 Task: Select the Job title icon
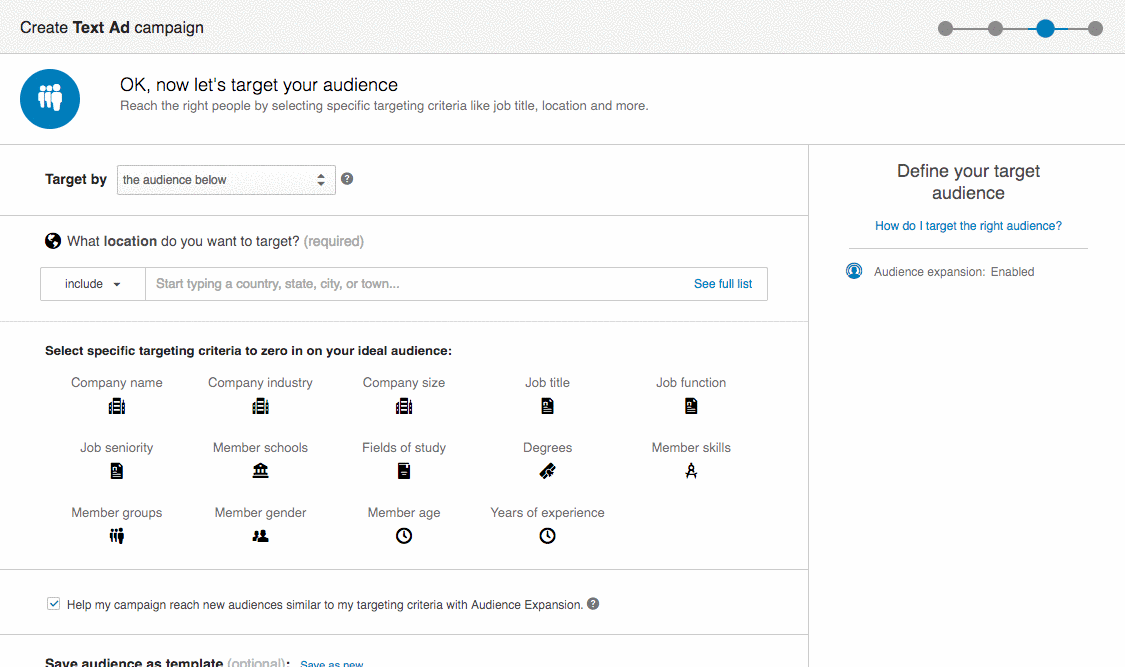point(547,406)
